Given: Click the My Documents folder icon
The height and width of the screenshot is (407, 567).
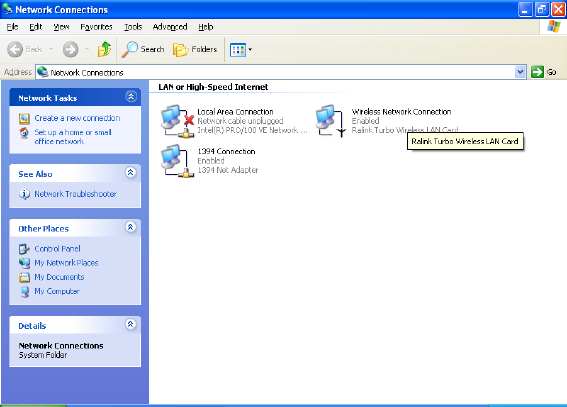Looking at the screenshot, I should [x=24, y=277].
